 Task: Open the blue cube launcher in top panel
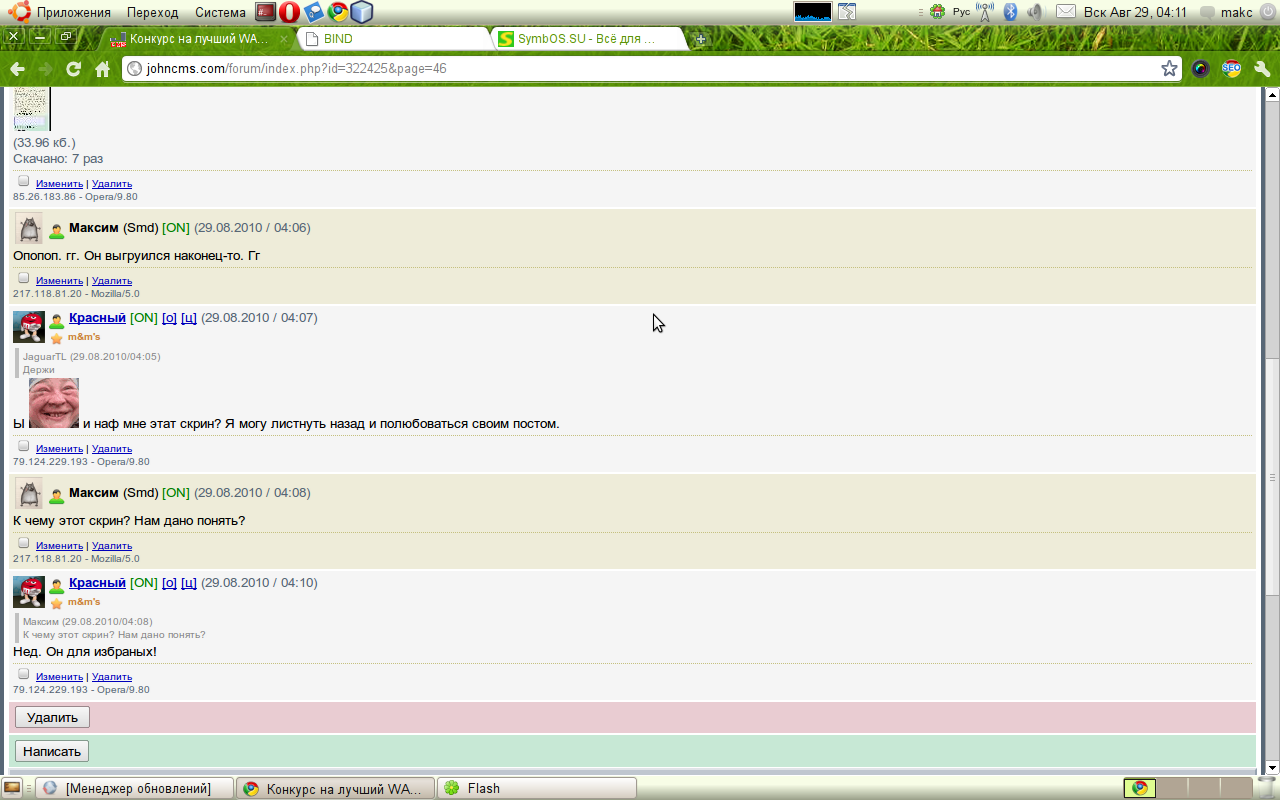[361, 12]
